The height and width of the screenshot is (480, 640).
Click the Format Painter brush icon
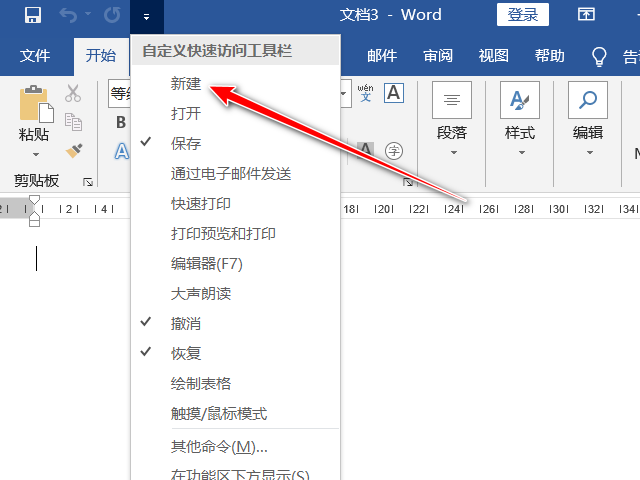tap(74, 150)
